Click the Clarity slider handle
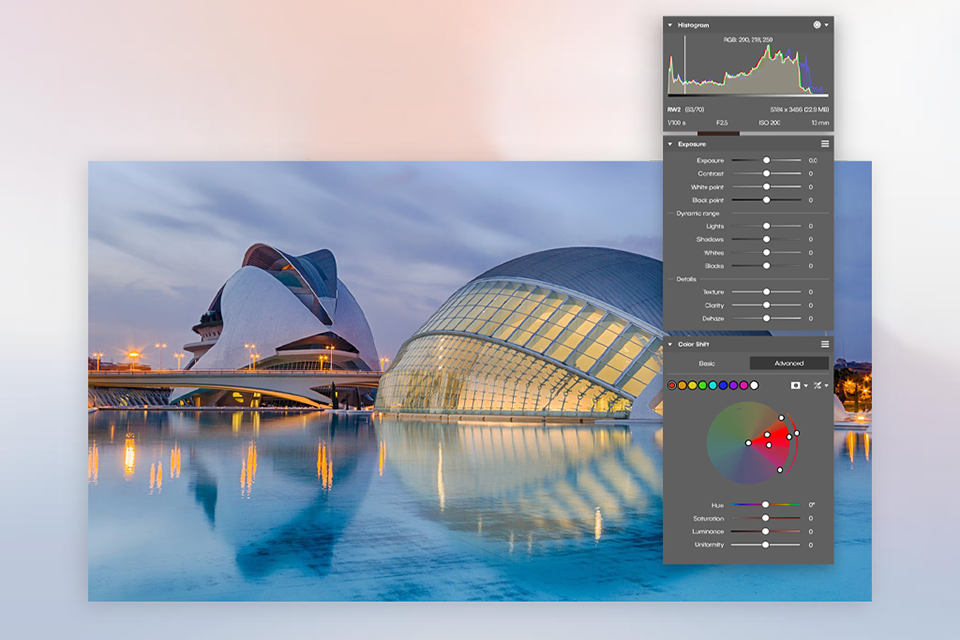The height and width of the screenshot is (640, 960). 767,305
